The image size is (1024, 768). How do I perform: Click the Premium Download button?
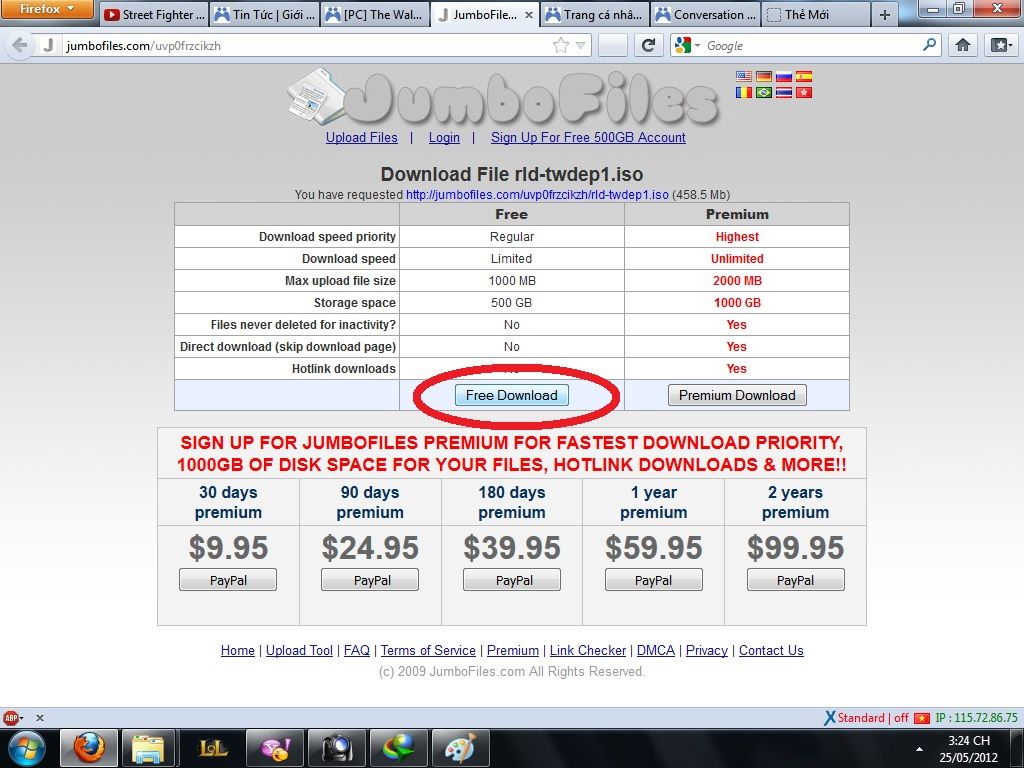click(737, 395)
